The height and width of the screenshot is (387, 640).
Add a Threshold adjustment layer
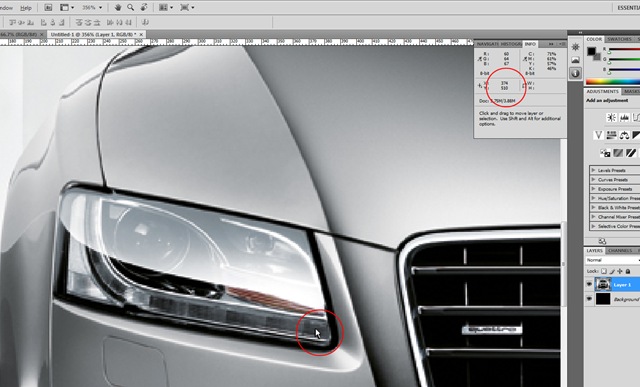(631, 153)
